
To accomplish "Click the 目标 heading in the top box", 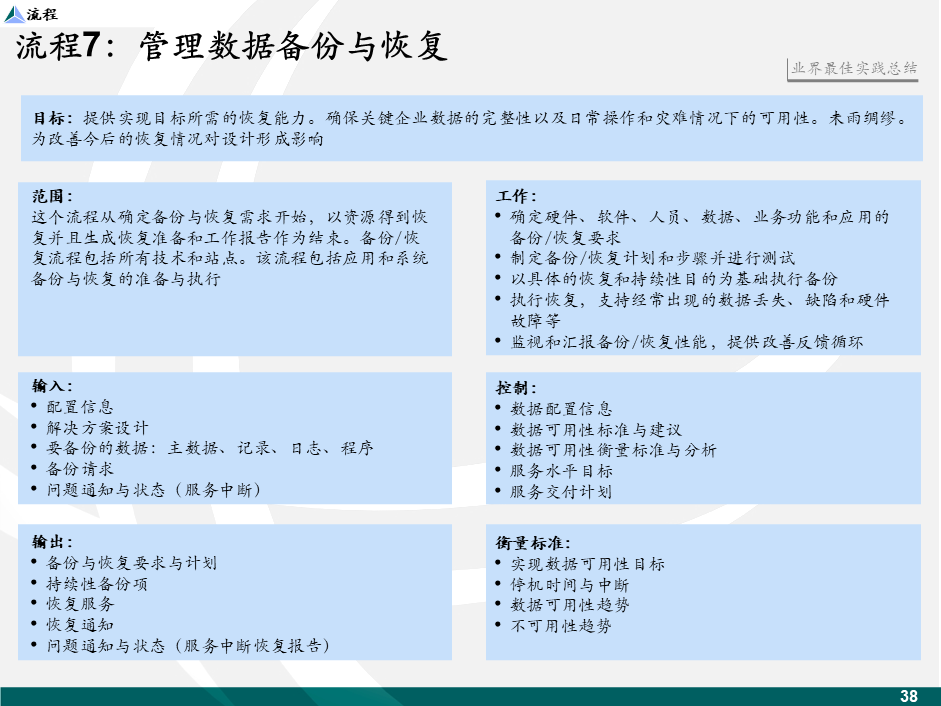I will pos(52,118).
